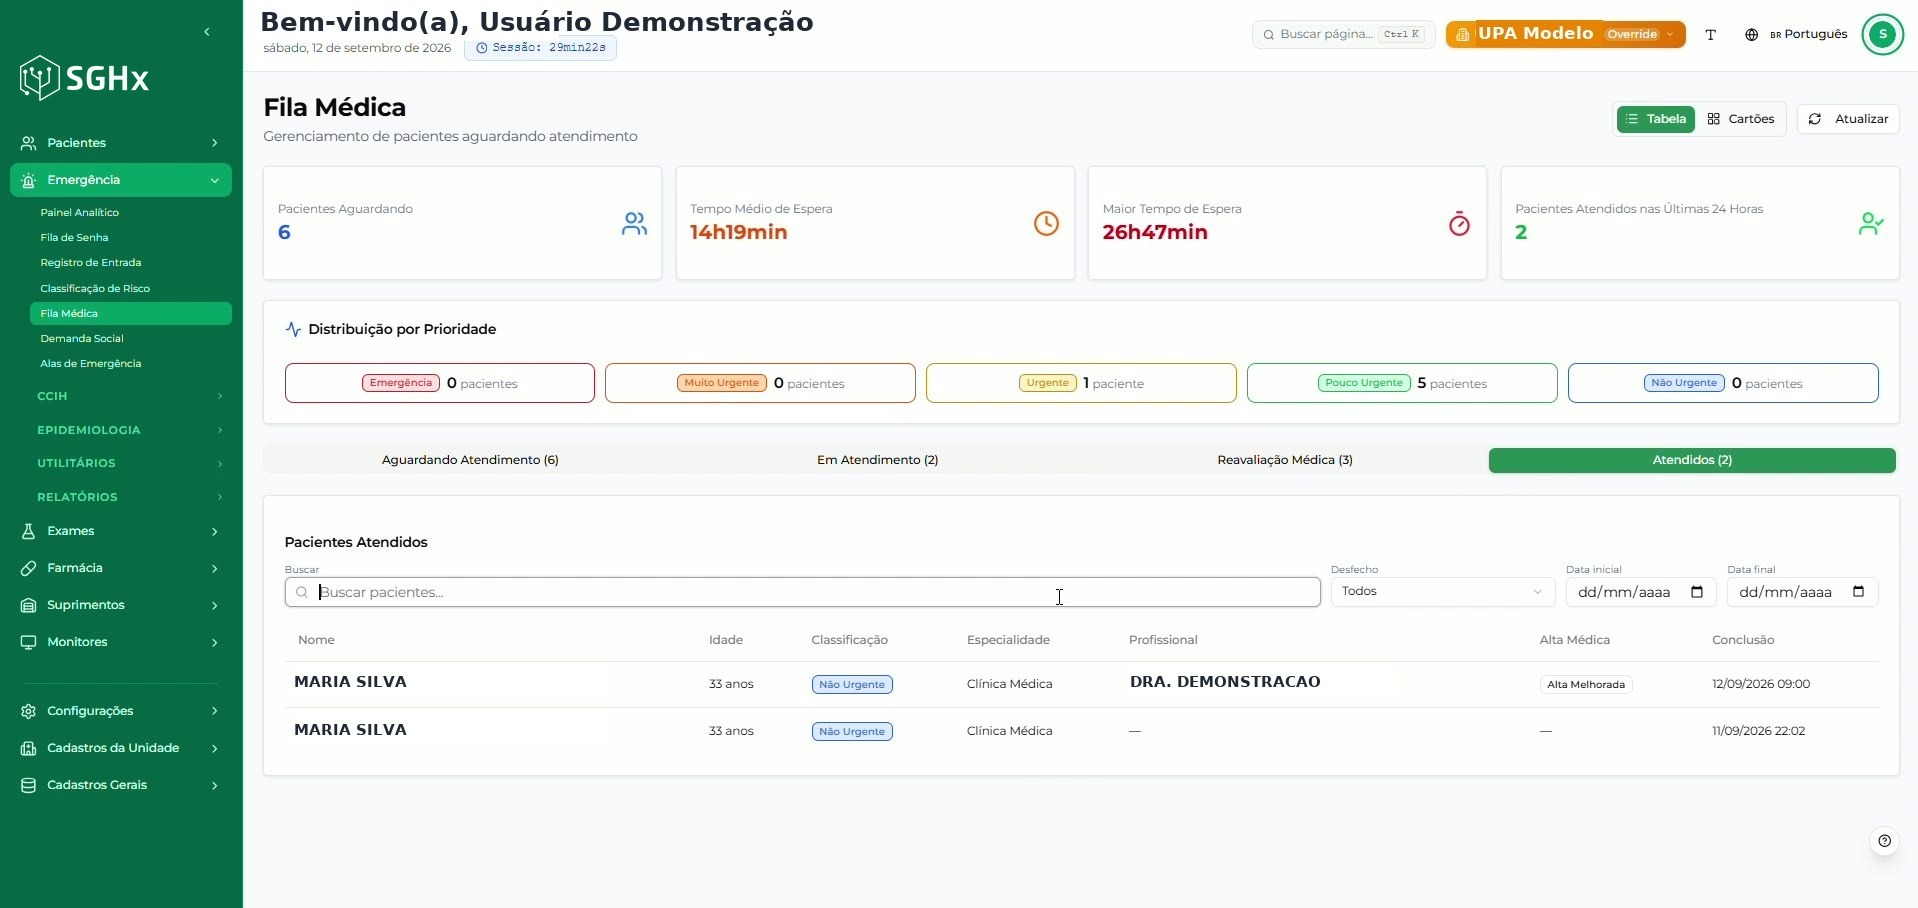Open Fila de Senha in the sidebar
Image resolution: width=1918 pixels, height=908 pixels.
tap(74, 237)
